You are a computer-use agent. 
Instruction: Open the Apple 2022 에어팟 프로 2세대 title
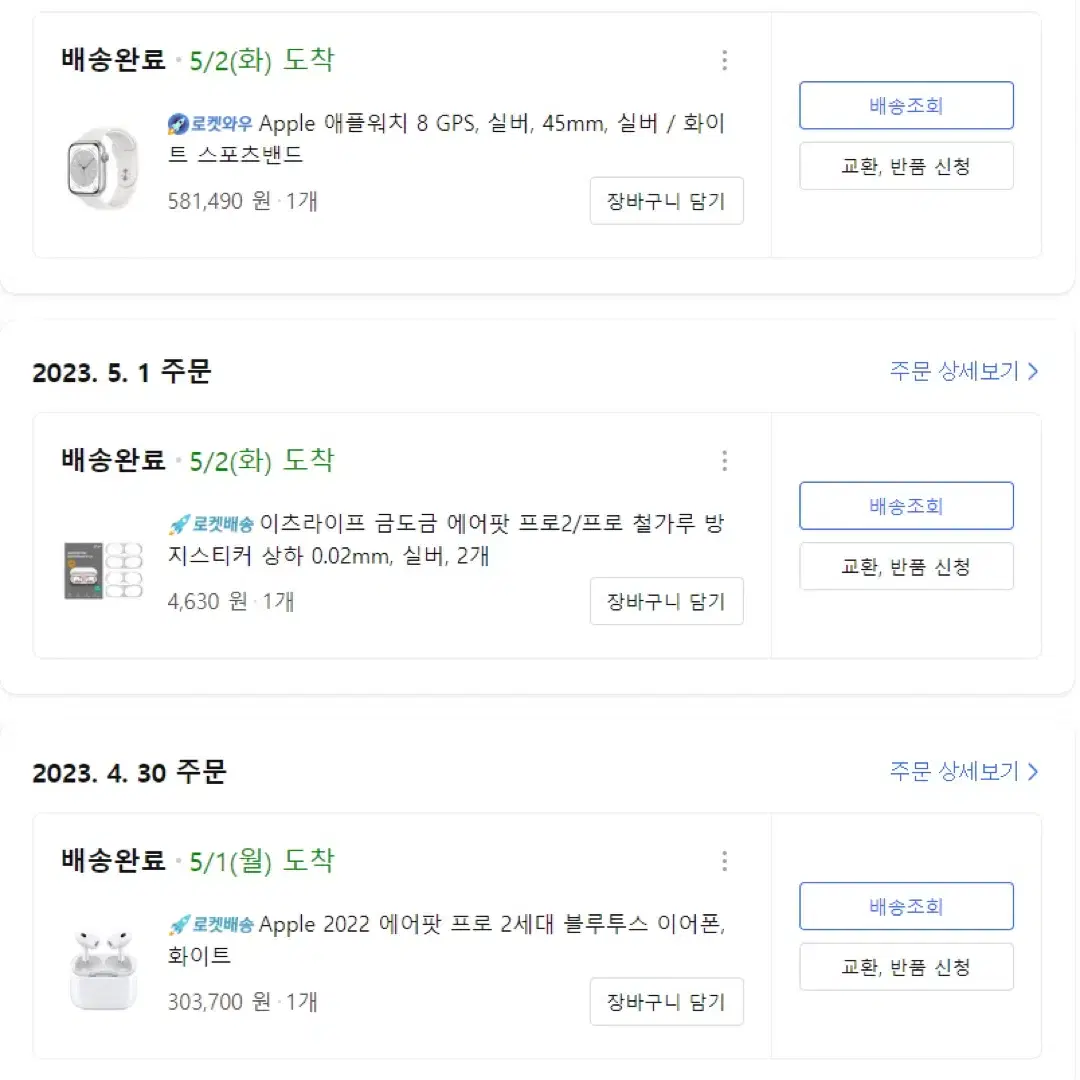point(446,939)
